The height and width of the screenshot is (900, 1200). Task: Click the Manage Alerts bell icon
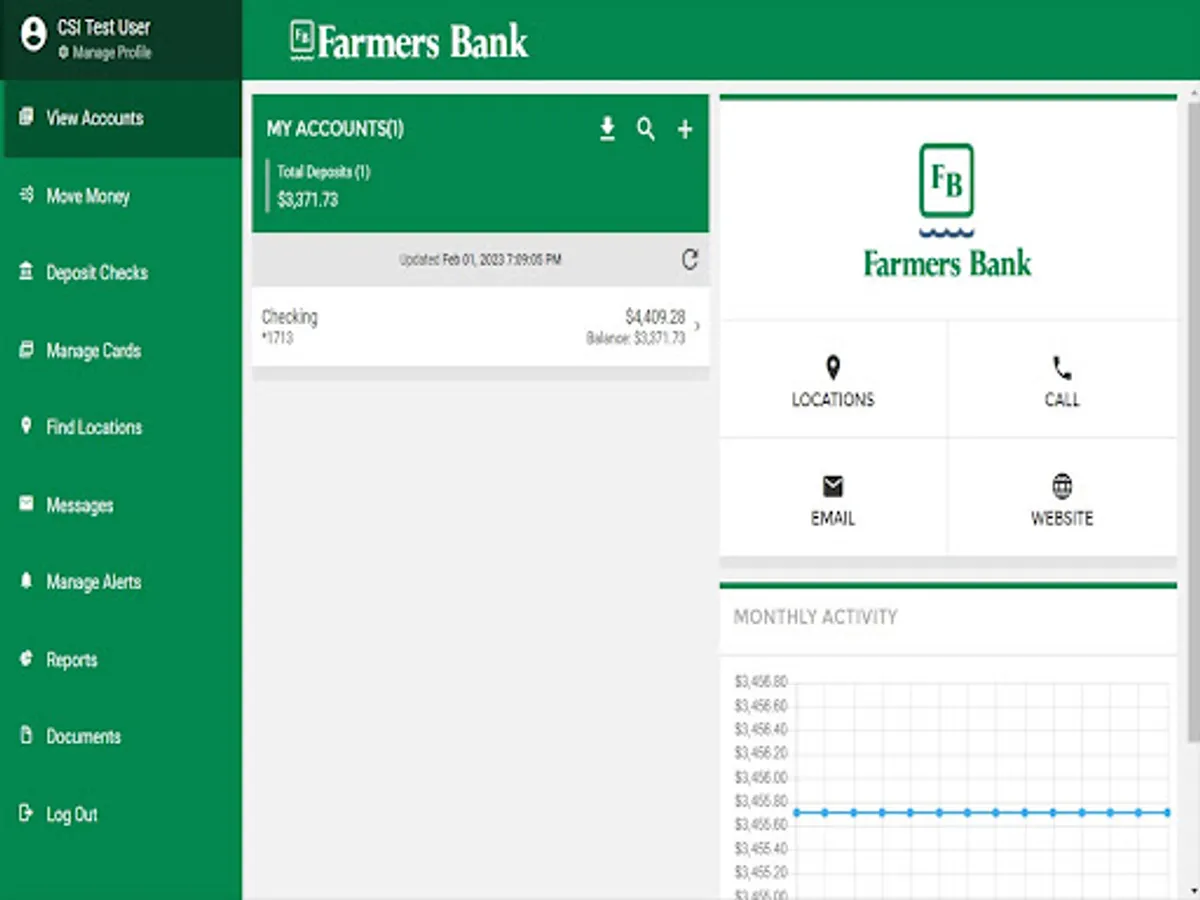coord(26,581)
